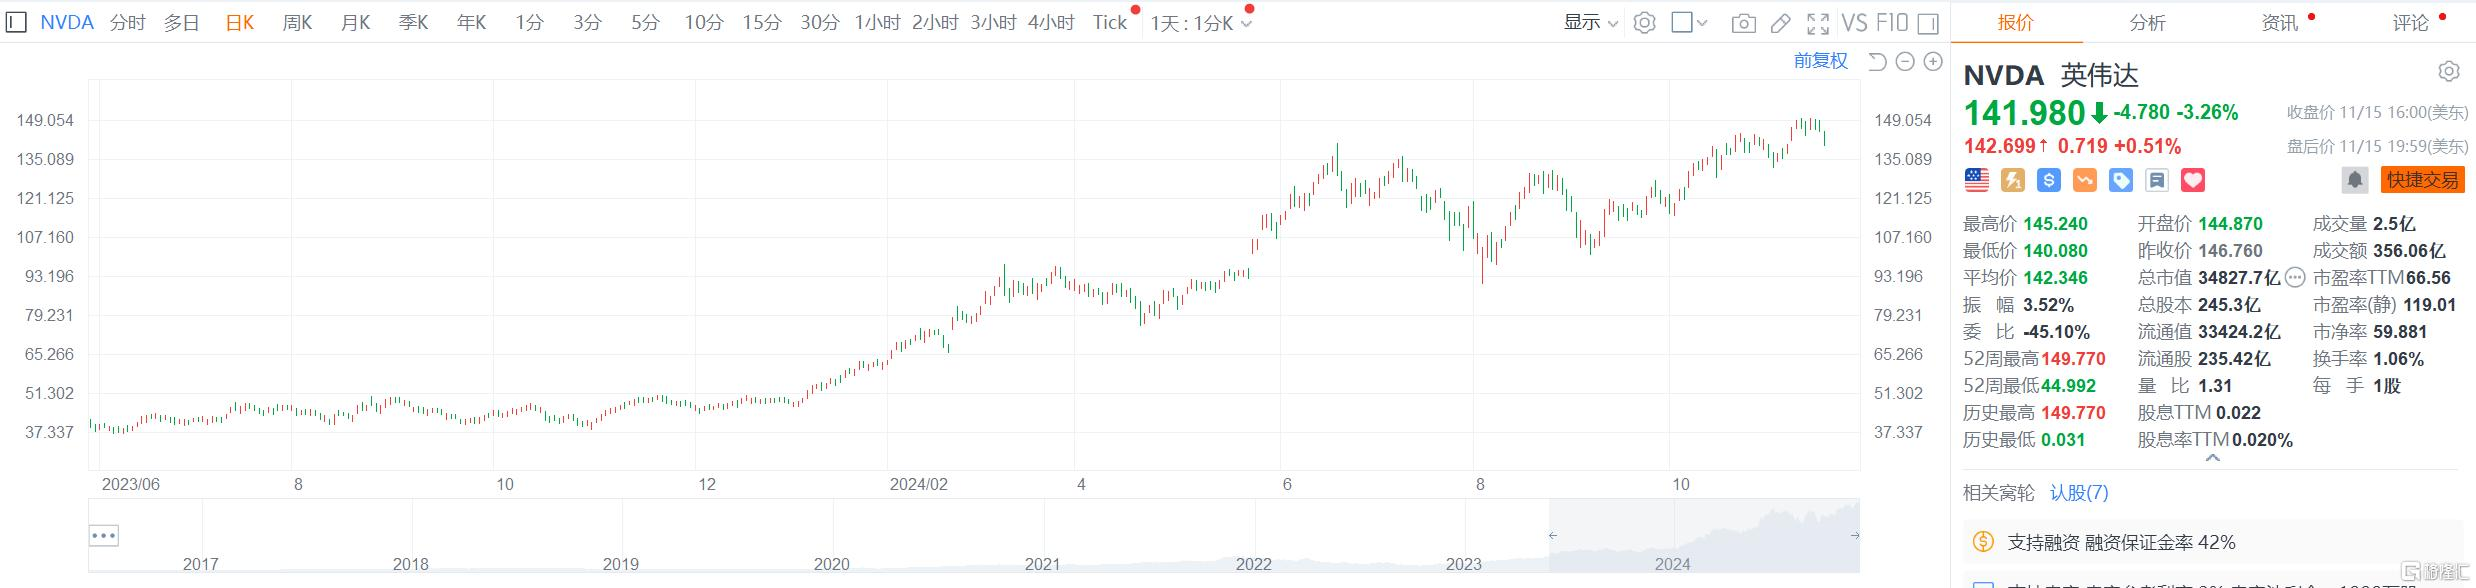Switch to 1分 one-minute chart
Screen dimensions: 2476x588
click(x=529, y=22)
